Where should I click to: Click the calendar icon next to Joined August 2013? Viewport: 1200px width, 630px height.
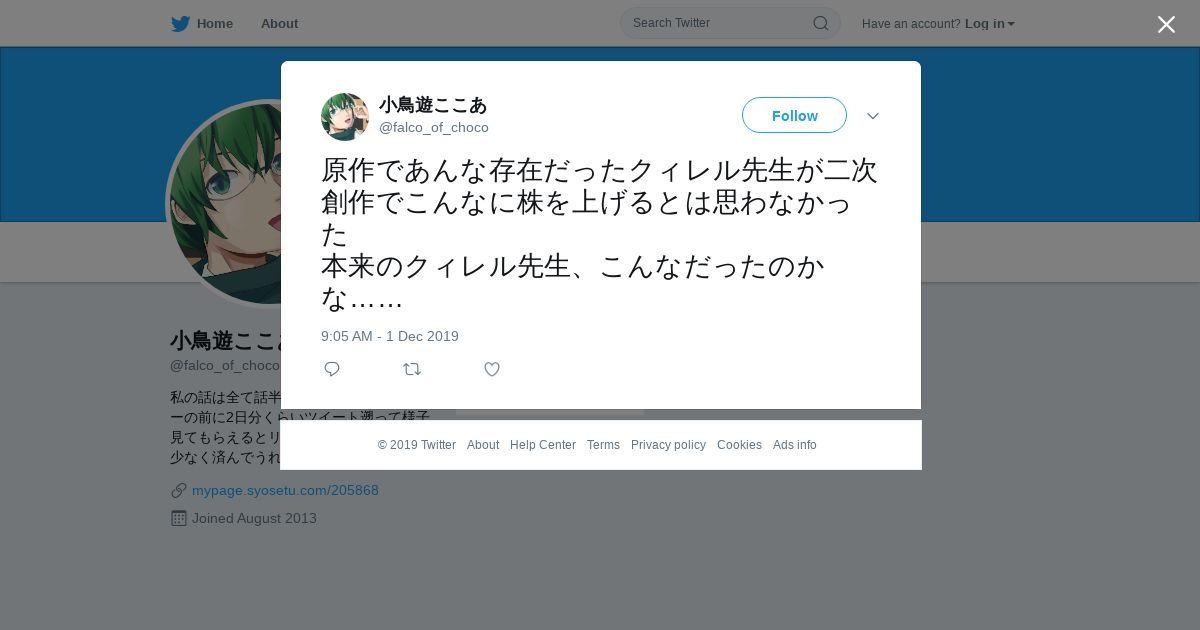(179, 518)
